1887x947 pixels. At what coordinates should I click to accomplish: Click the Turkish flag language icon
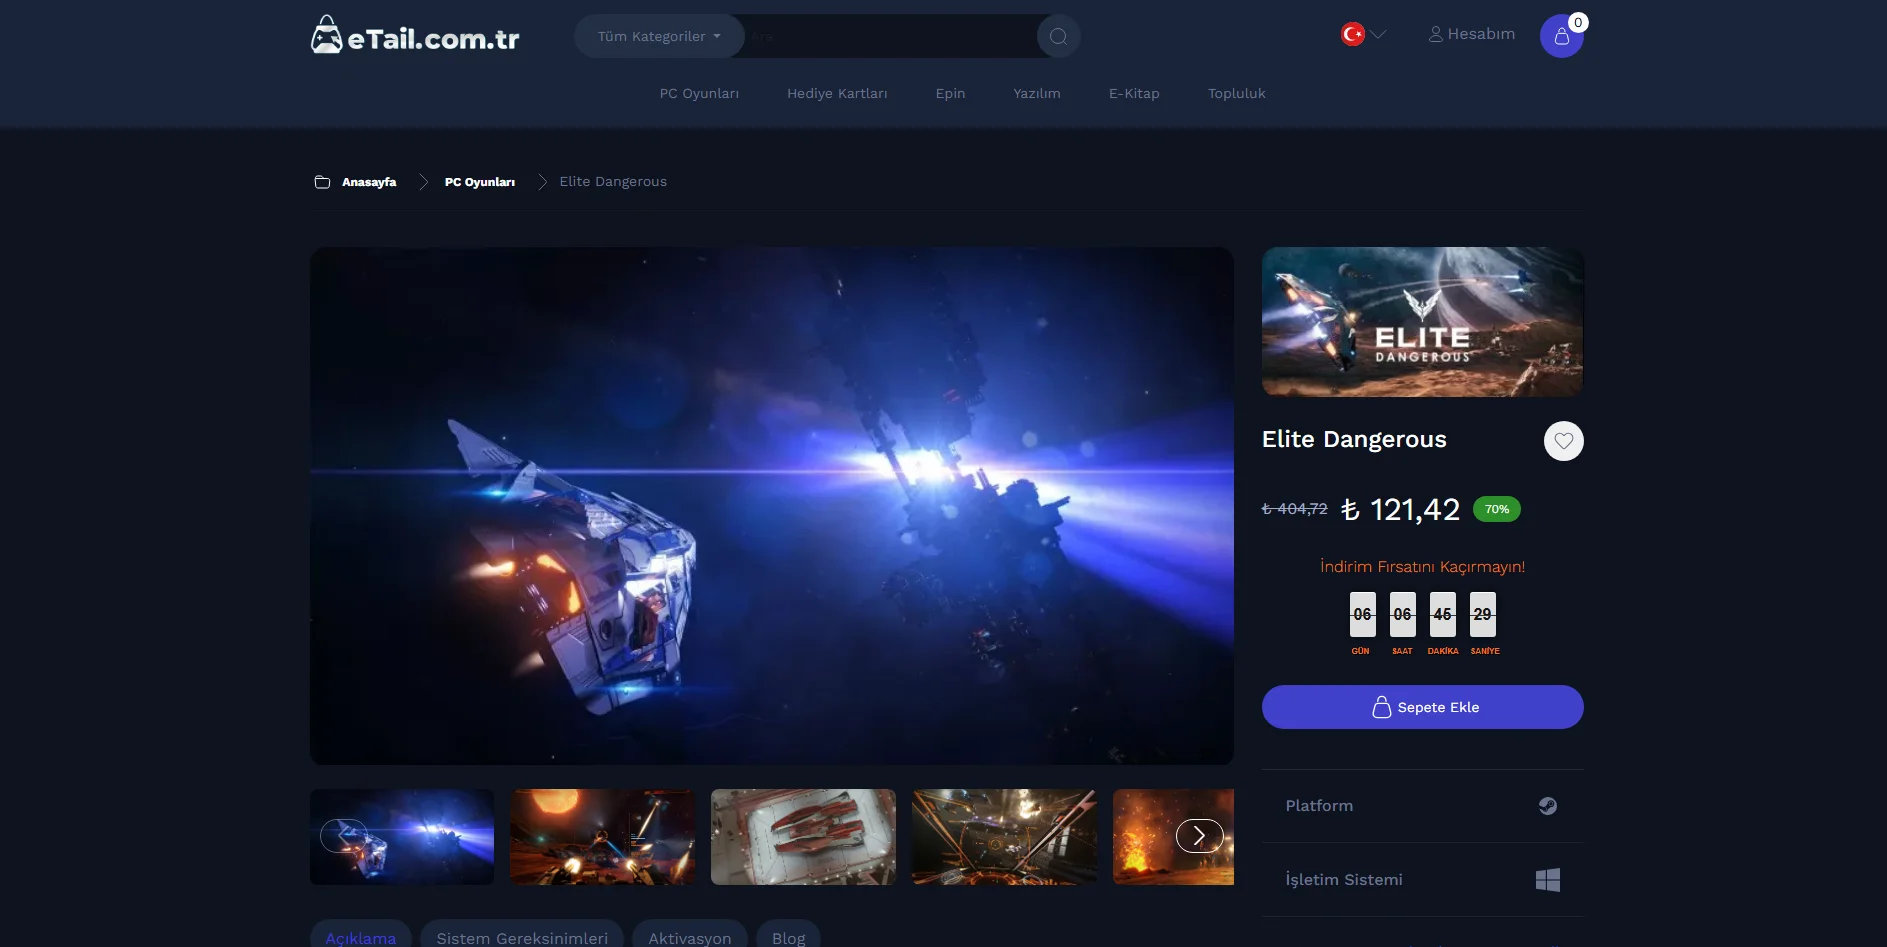coord(1352,34)
